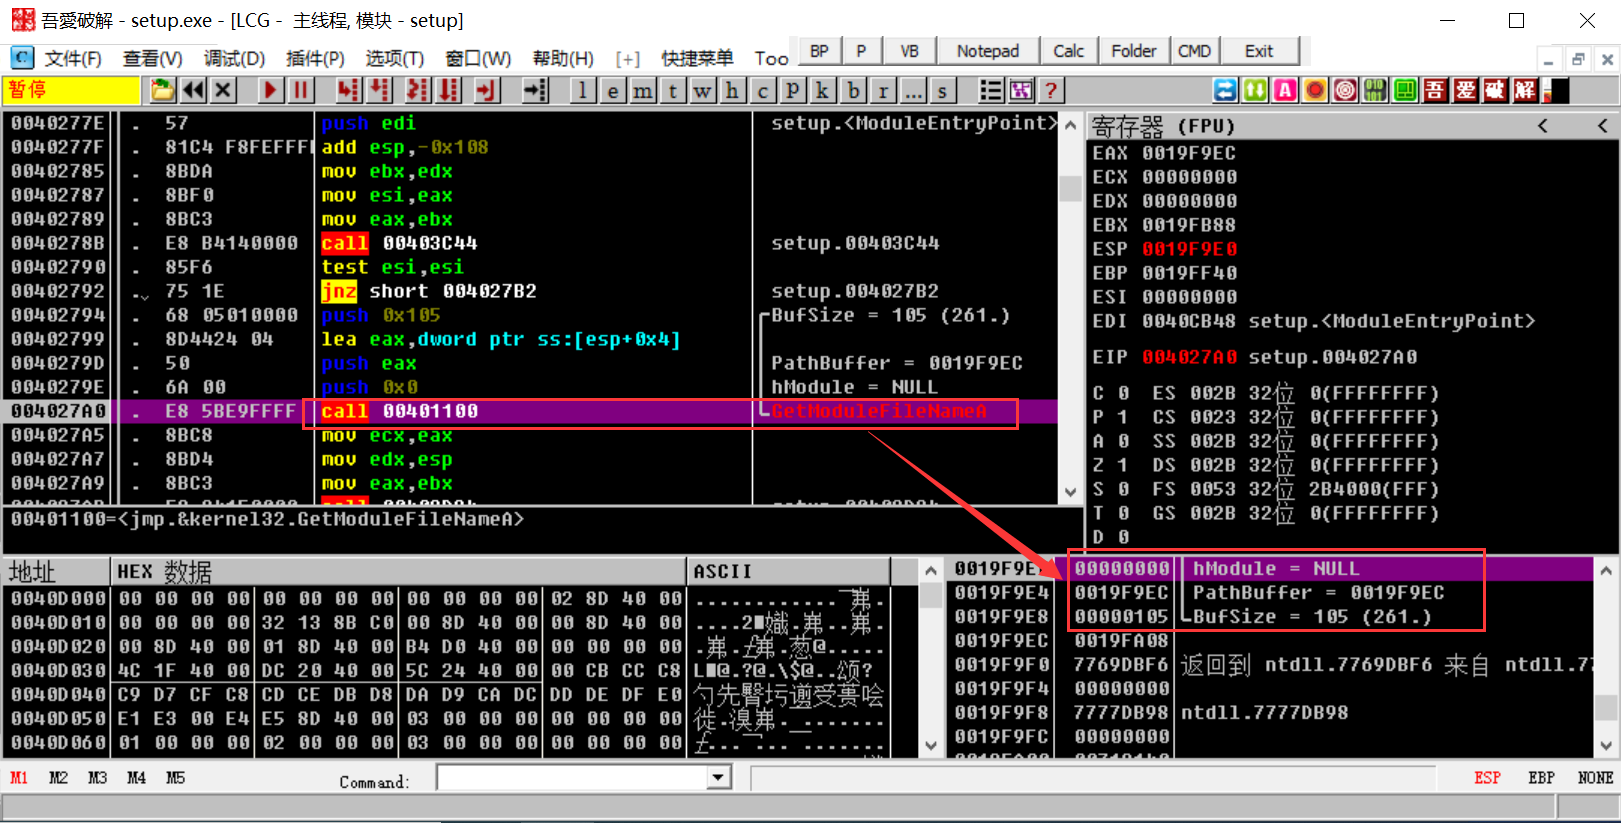The height and width of the screenshot is (823, 1621).
Task: Open the 帮助(H) menu
Action: [x=563, y=59]
